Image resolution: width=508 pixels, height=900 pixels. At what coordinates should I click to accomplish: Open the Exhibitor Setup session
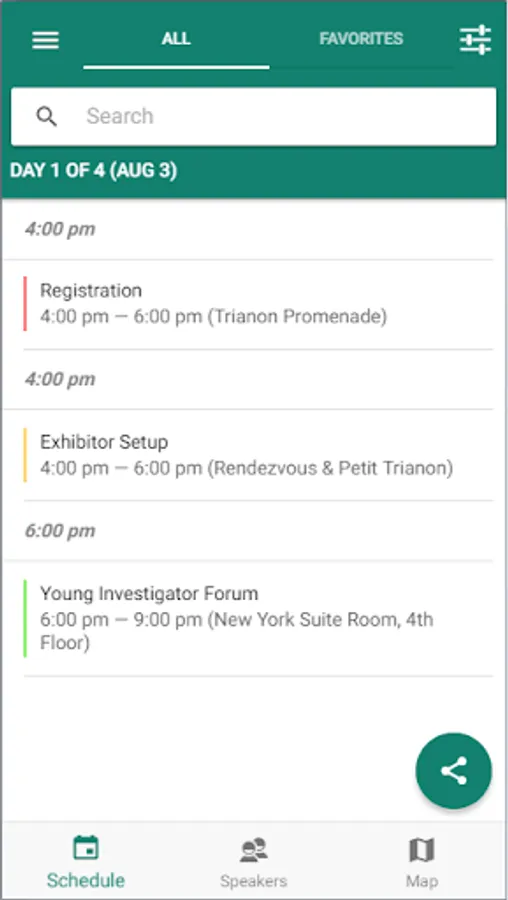click(x=258, y=455)
